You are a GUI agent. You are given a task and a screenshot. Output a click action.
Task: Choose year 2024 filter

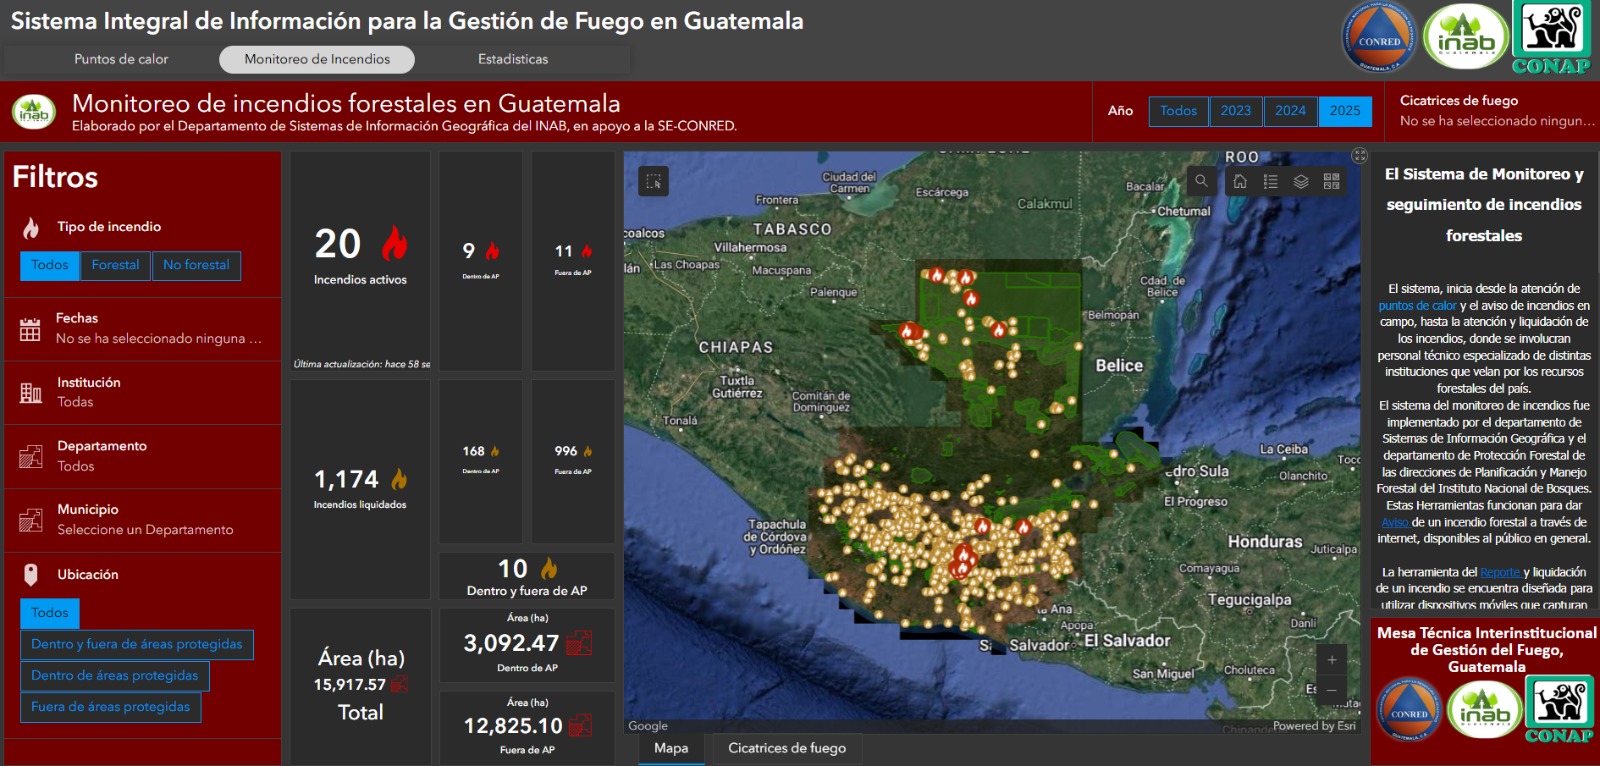click(x=1290, y=111)
